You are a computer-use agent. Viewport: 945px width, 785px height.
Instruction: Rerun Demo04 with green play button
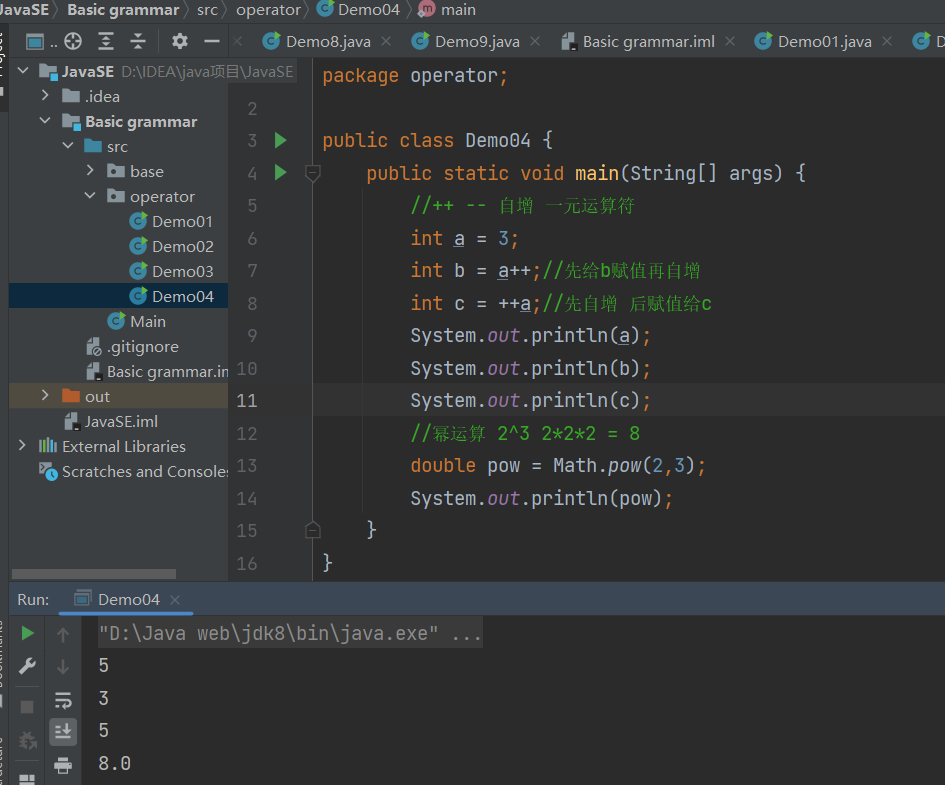click(x=28, y=633)
